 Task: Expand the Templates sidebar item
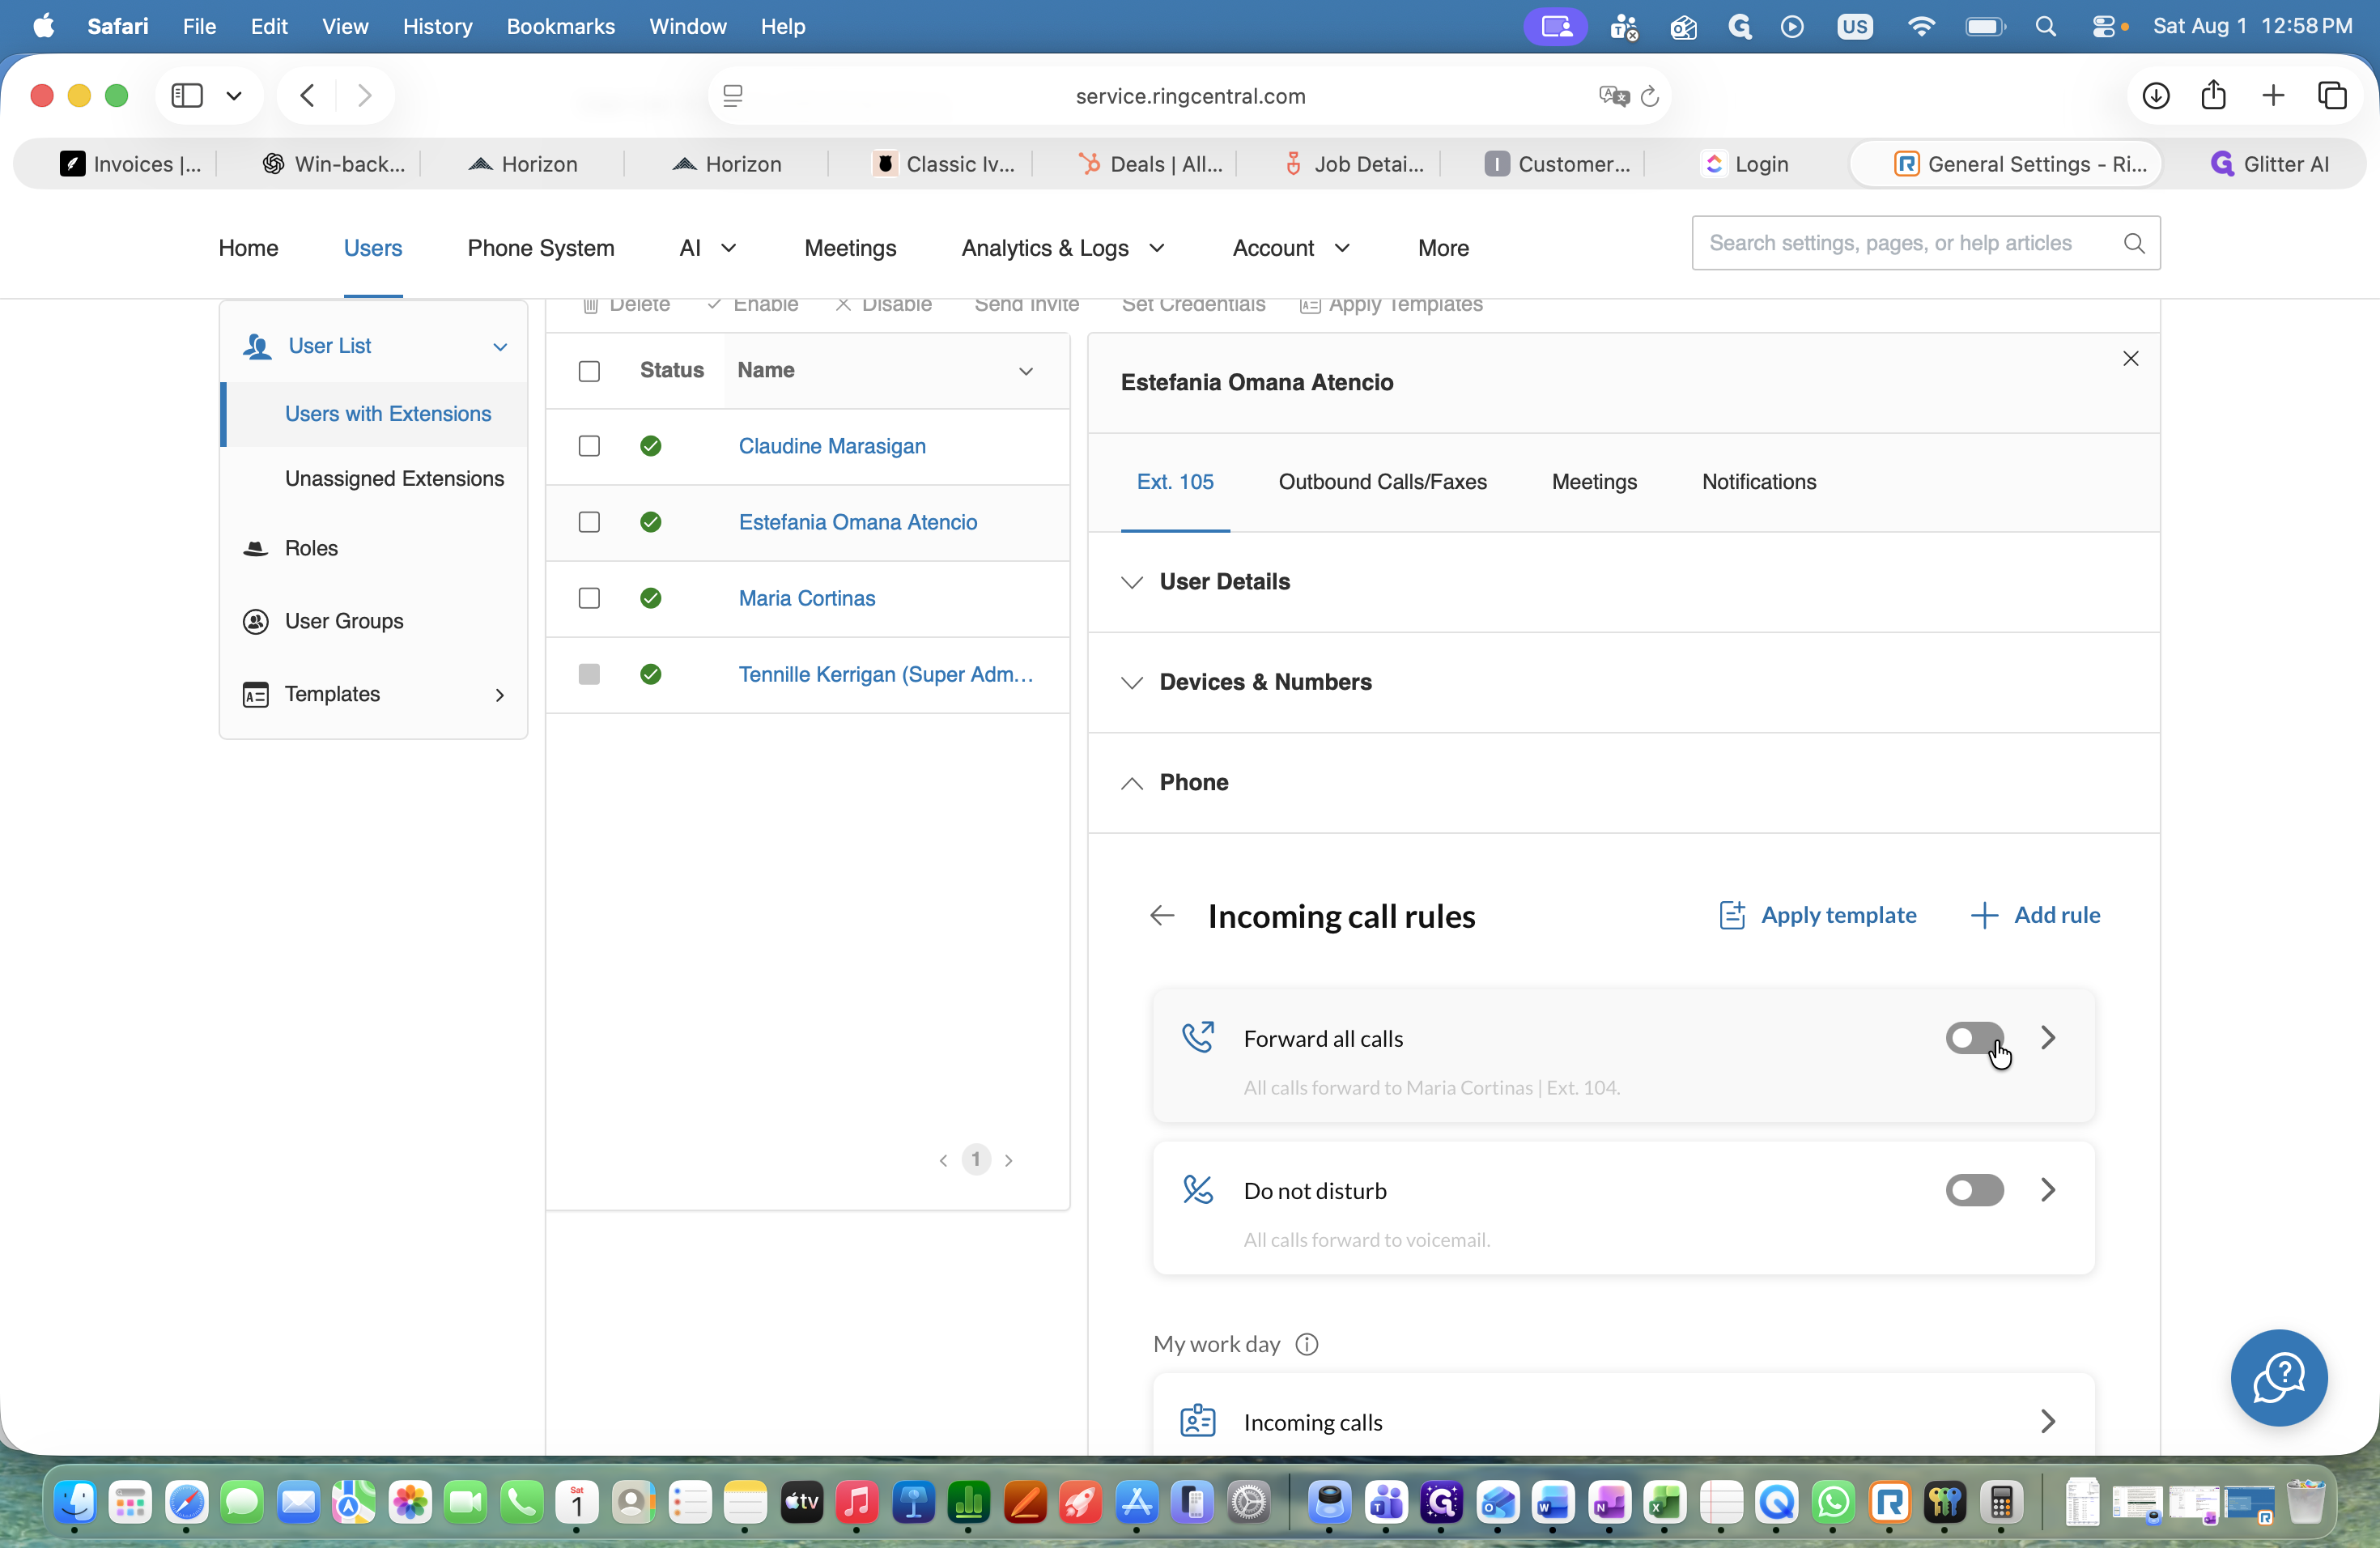pyautogui.click(x=500, y=695)
